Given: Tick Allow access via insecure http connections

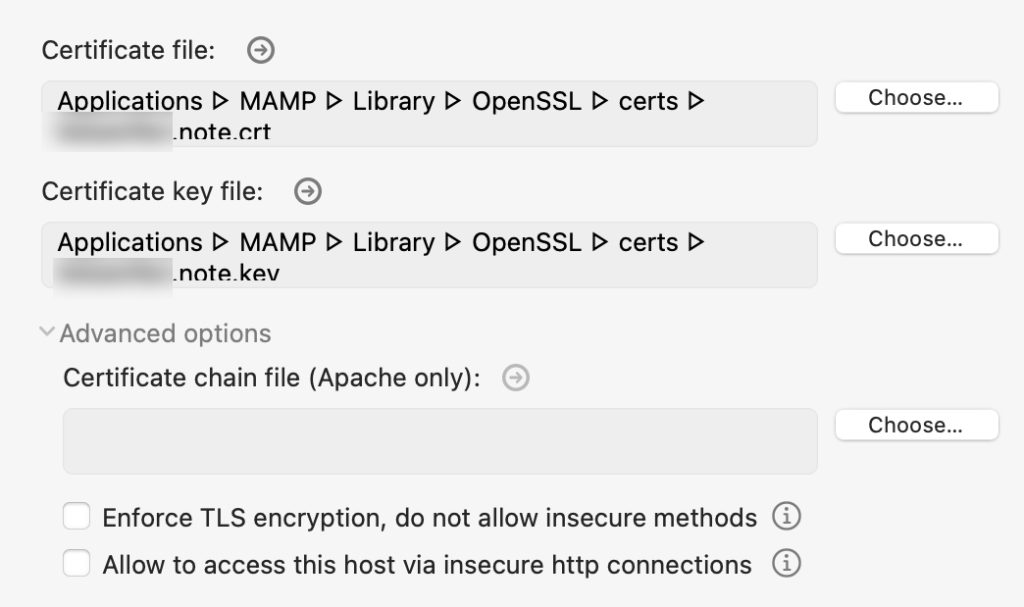Looking at the screenshot, I should click(x=77, y=564).
